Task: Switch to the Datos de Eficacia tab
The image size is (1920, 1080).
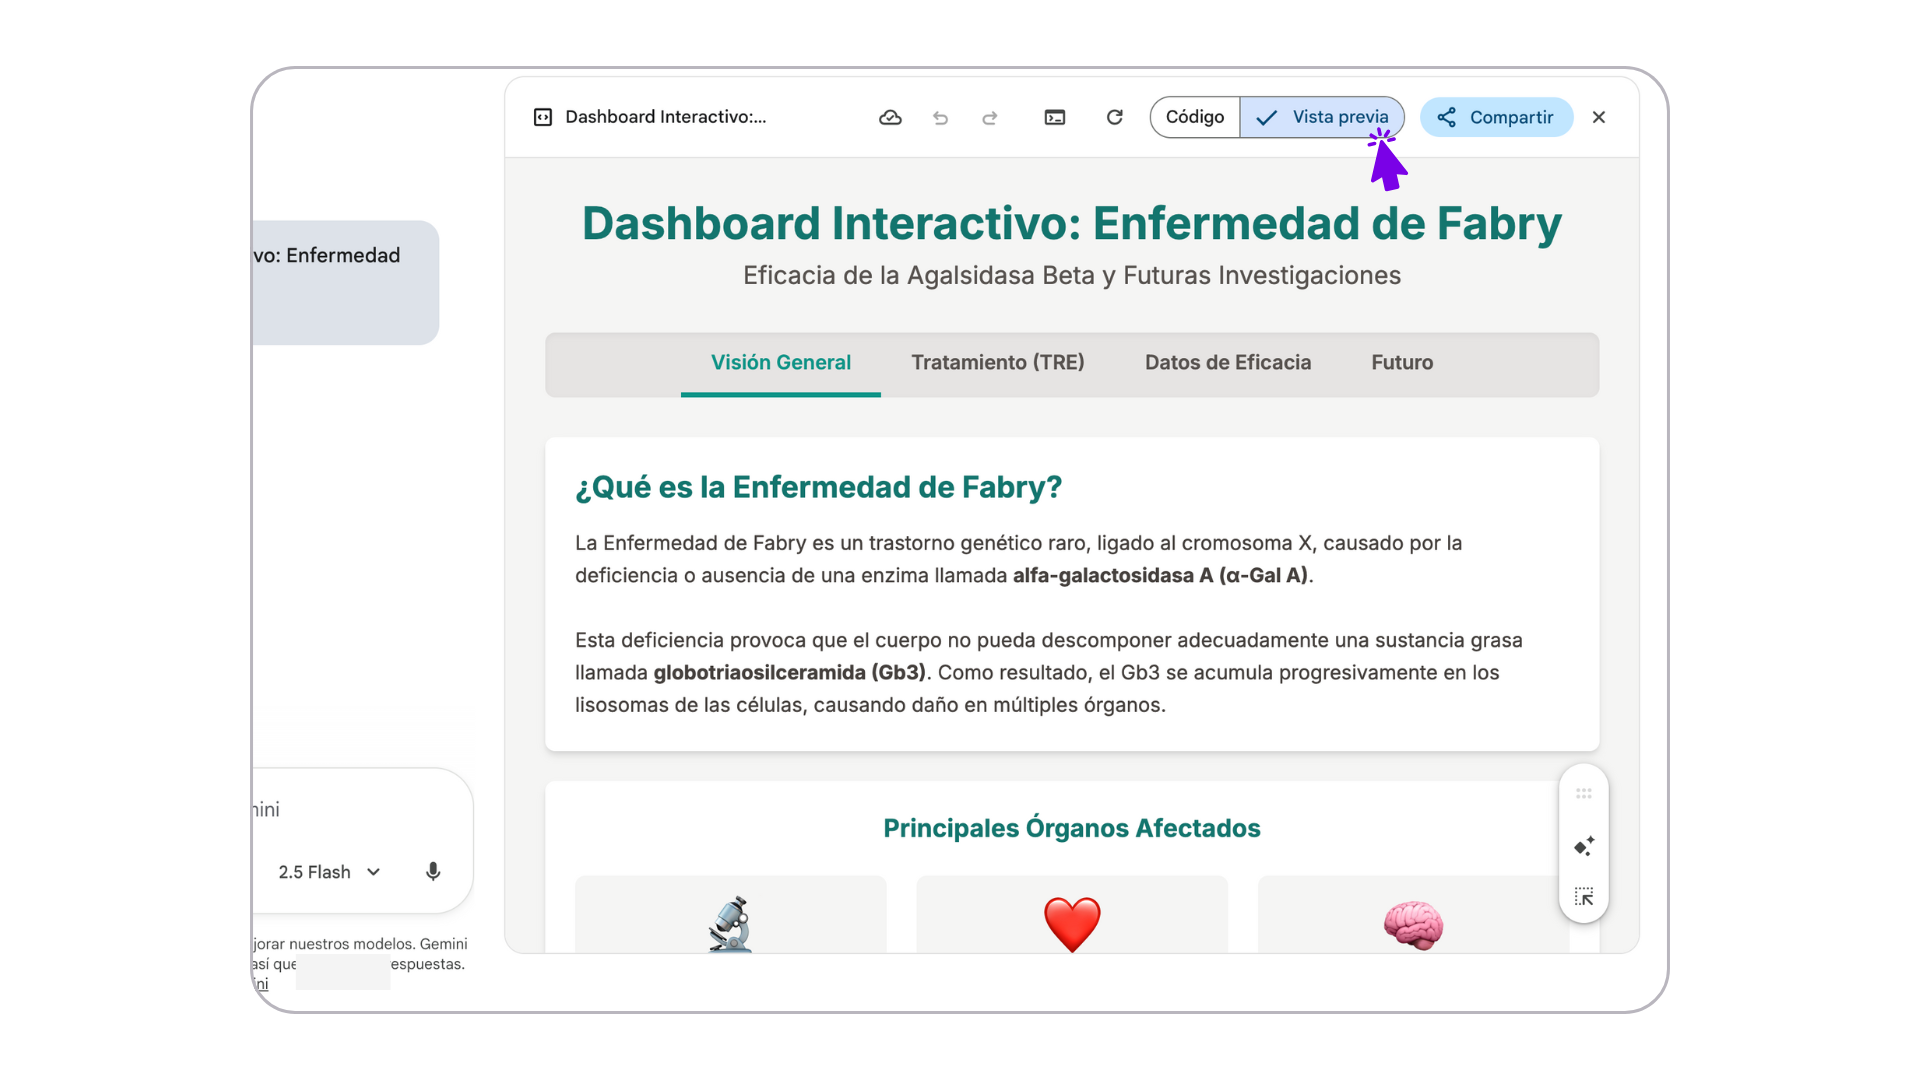Action: pos(1227,362)
